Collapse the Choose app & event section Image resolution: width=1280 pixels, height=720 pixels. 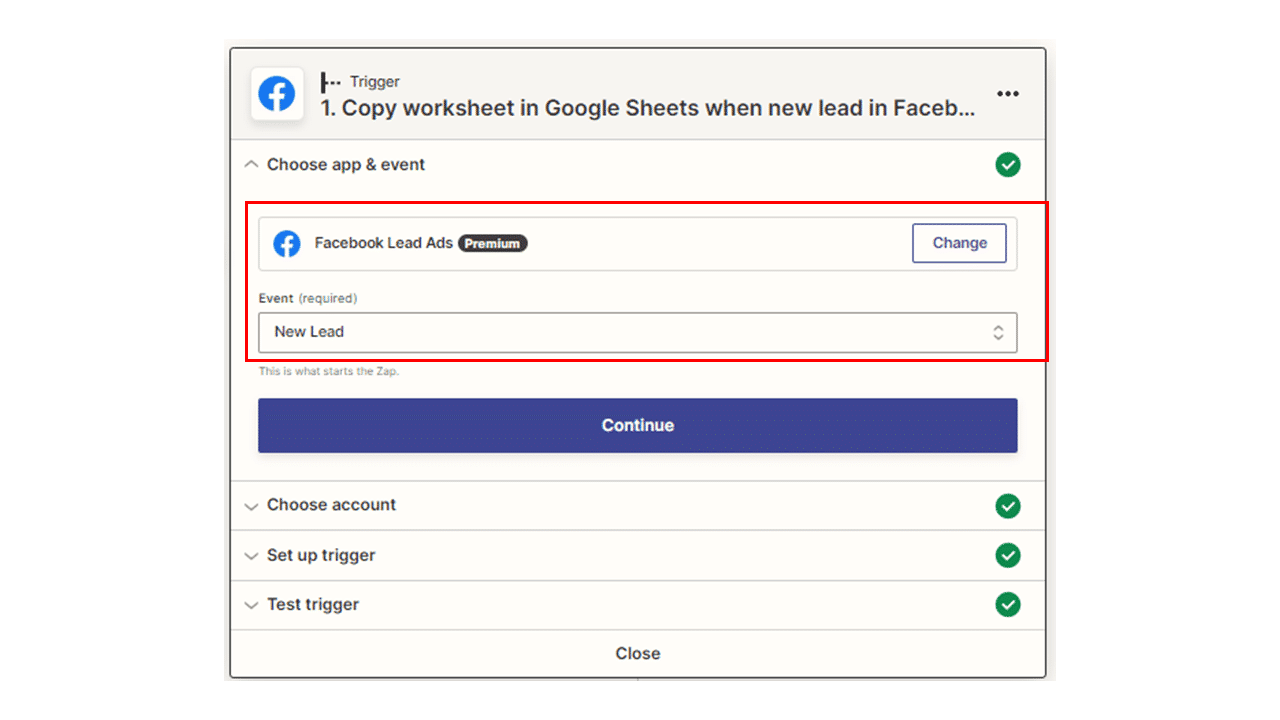pos(251,165)
